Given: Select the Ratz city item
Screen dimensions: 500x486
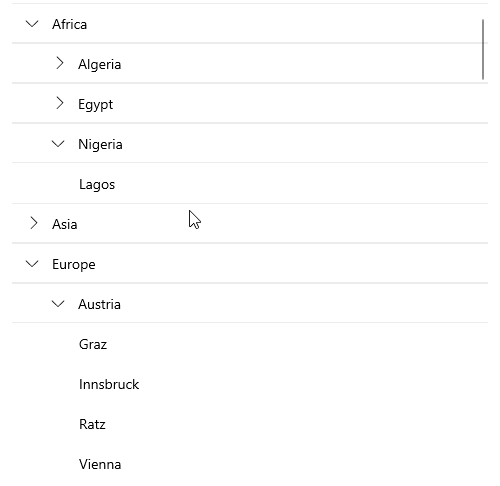Looking at the screenshot, I should coord(92,424).
